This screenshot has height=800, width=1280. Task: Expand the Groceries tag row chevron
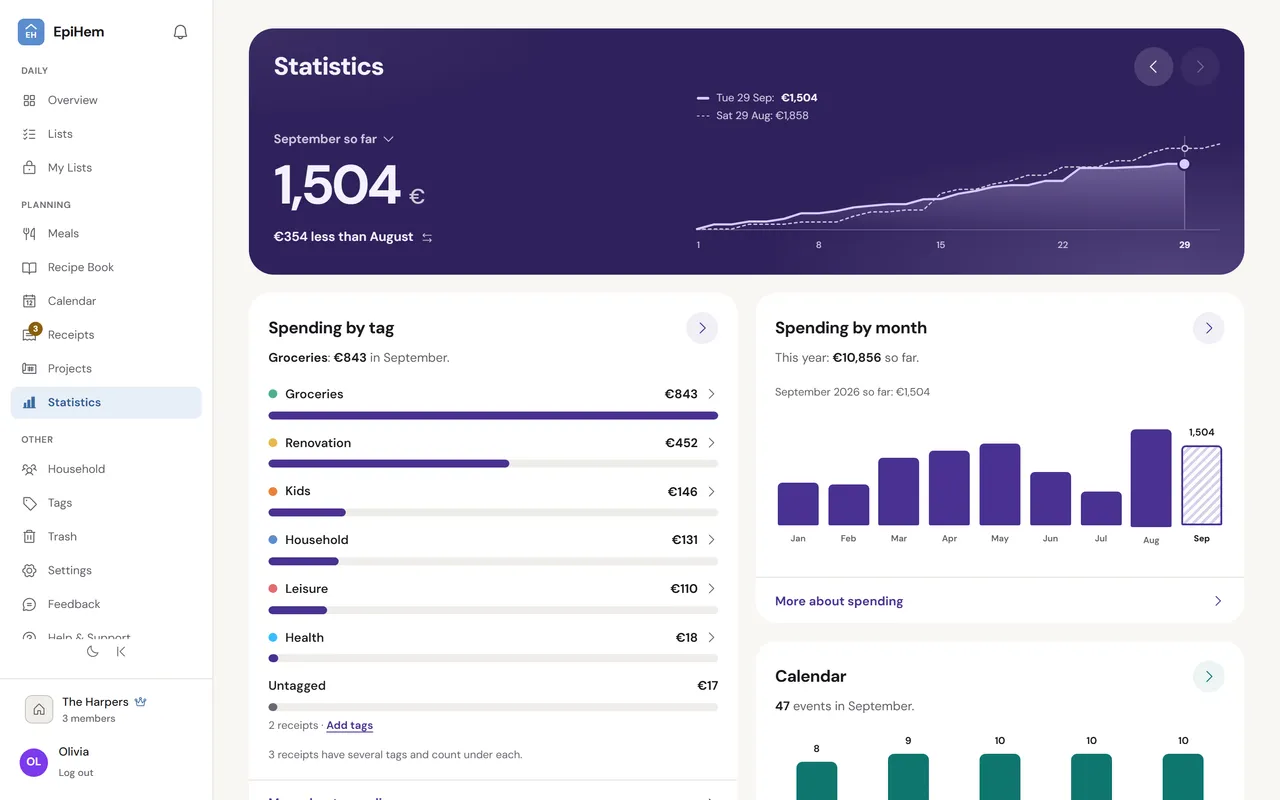tap(711, 394)
